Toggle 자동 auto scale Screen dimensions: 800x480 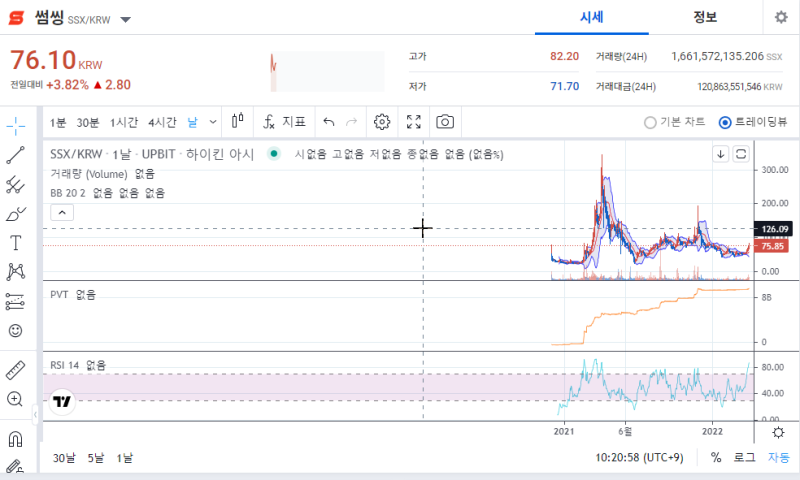(x=779, y=458)
